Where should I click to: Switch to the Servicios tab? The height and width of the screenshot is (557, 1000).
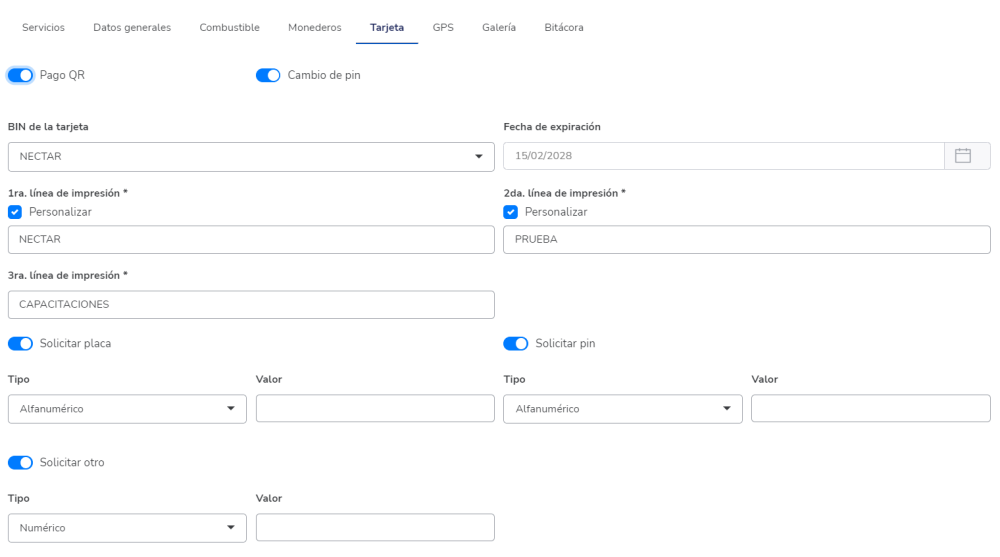tap(43, 28)
